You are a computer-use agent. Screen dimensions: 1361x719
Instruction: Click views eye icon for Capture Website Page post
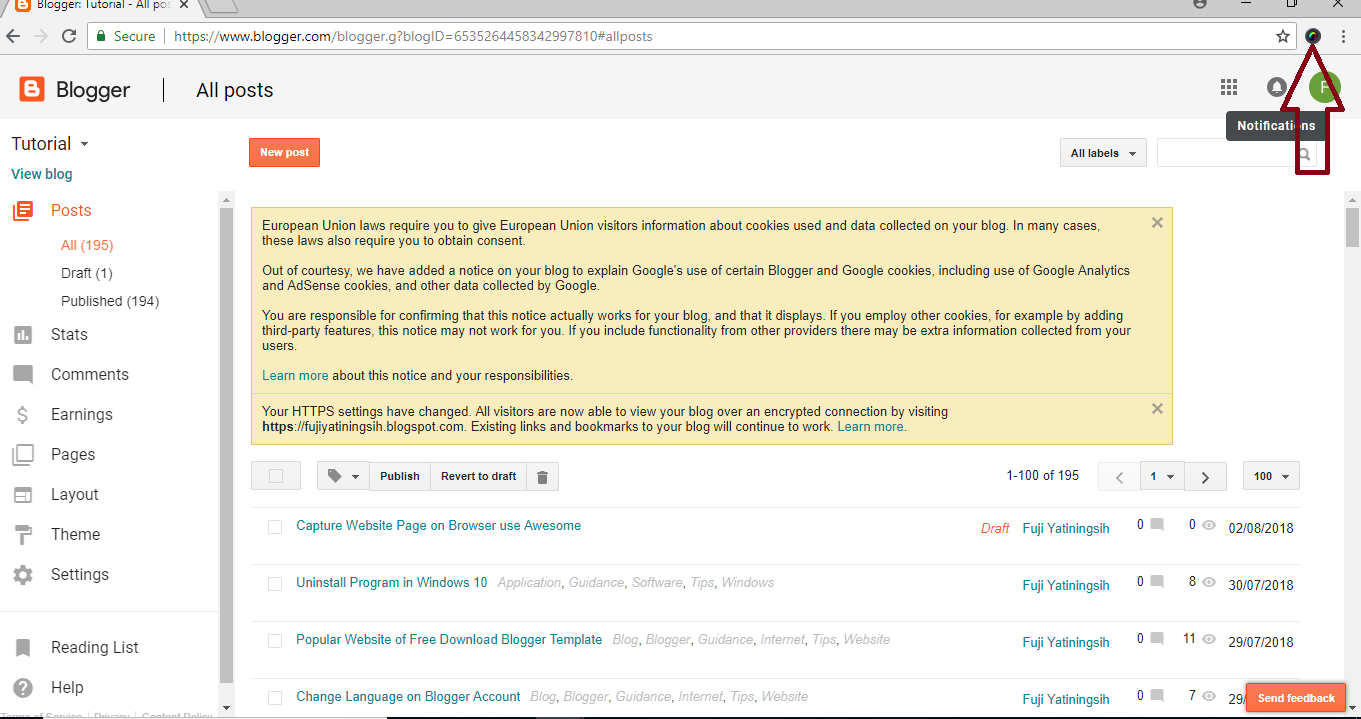coord(1209,525)
